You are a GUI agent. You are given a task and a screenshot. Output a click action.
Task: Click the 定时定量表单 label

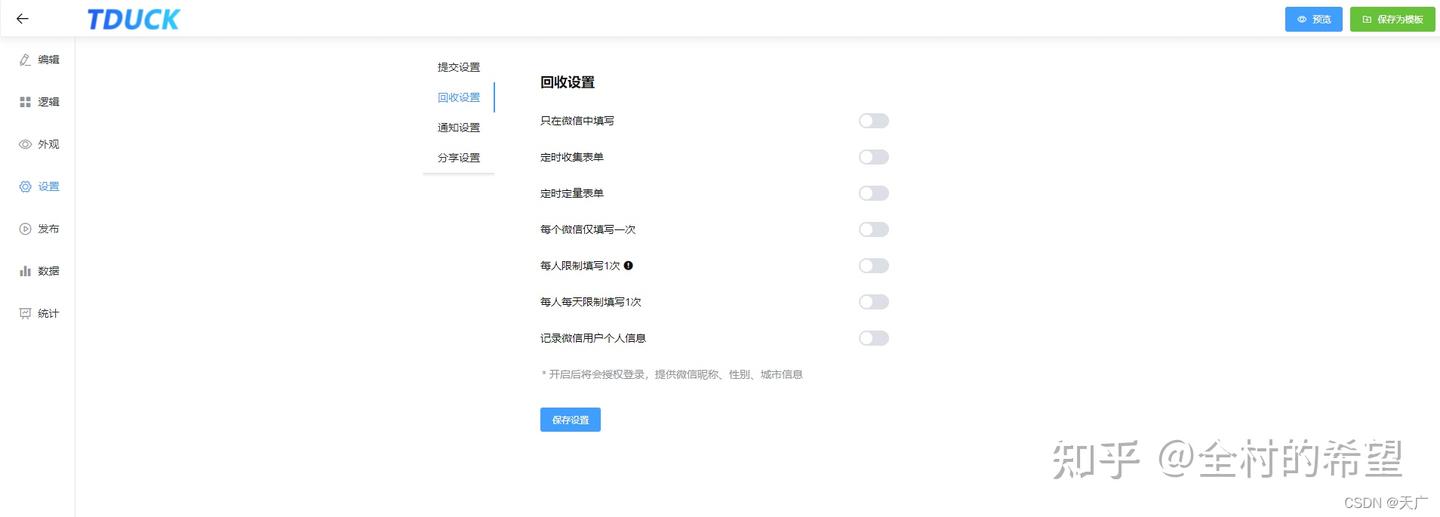point(572,193)
